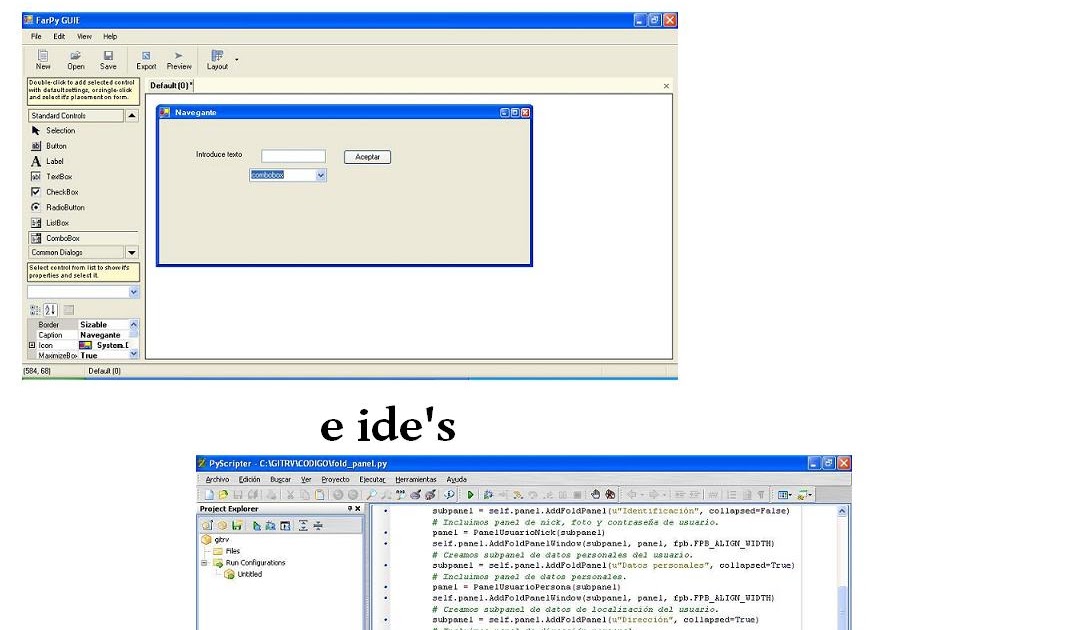Click the Aceptar button on Navegante

[x=368, y=157]
